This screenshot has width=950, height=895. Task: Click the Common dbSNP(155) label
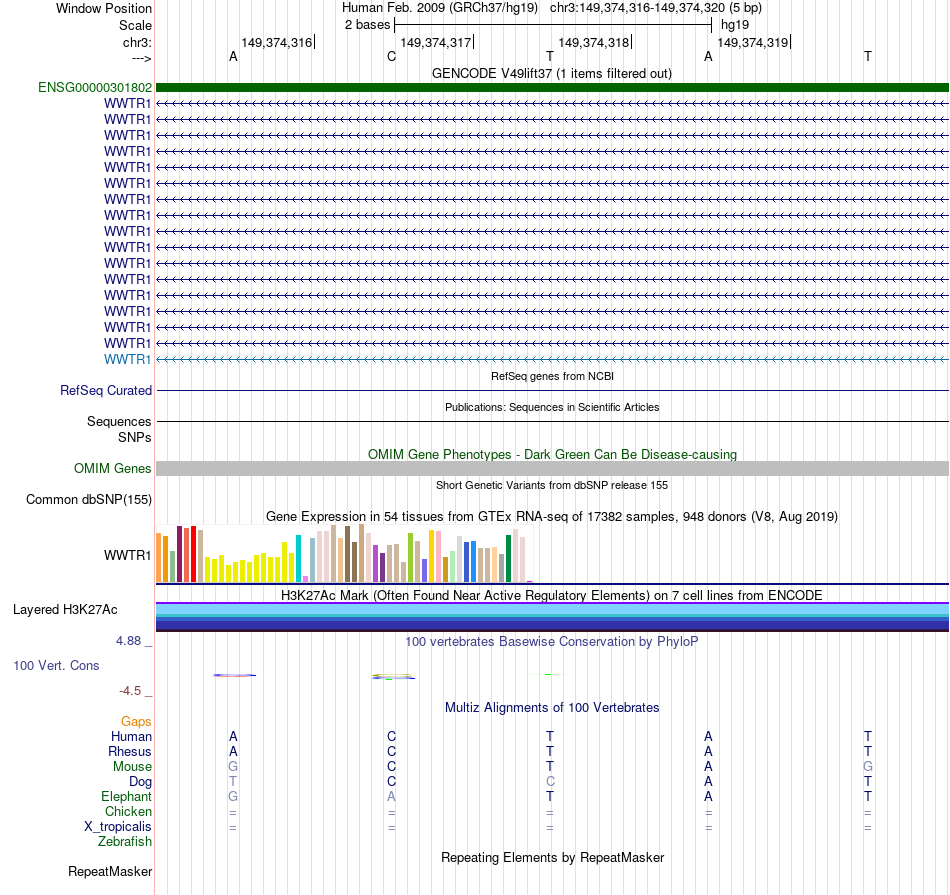coord(88,499)
